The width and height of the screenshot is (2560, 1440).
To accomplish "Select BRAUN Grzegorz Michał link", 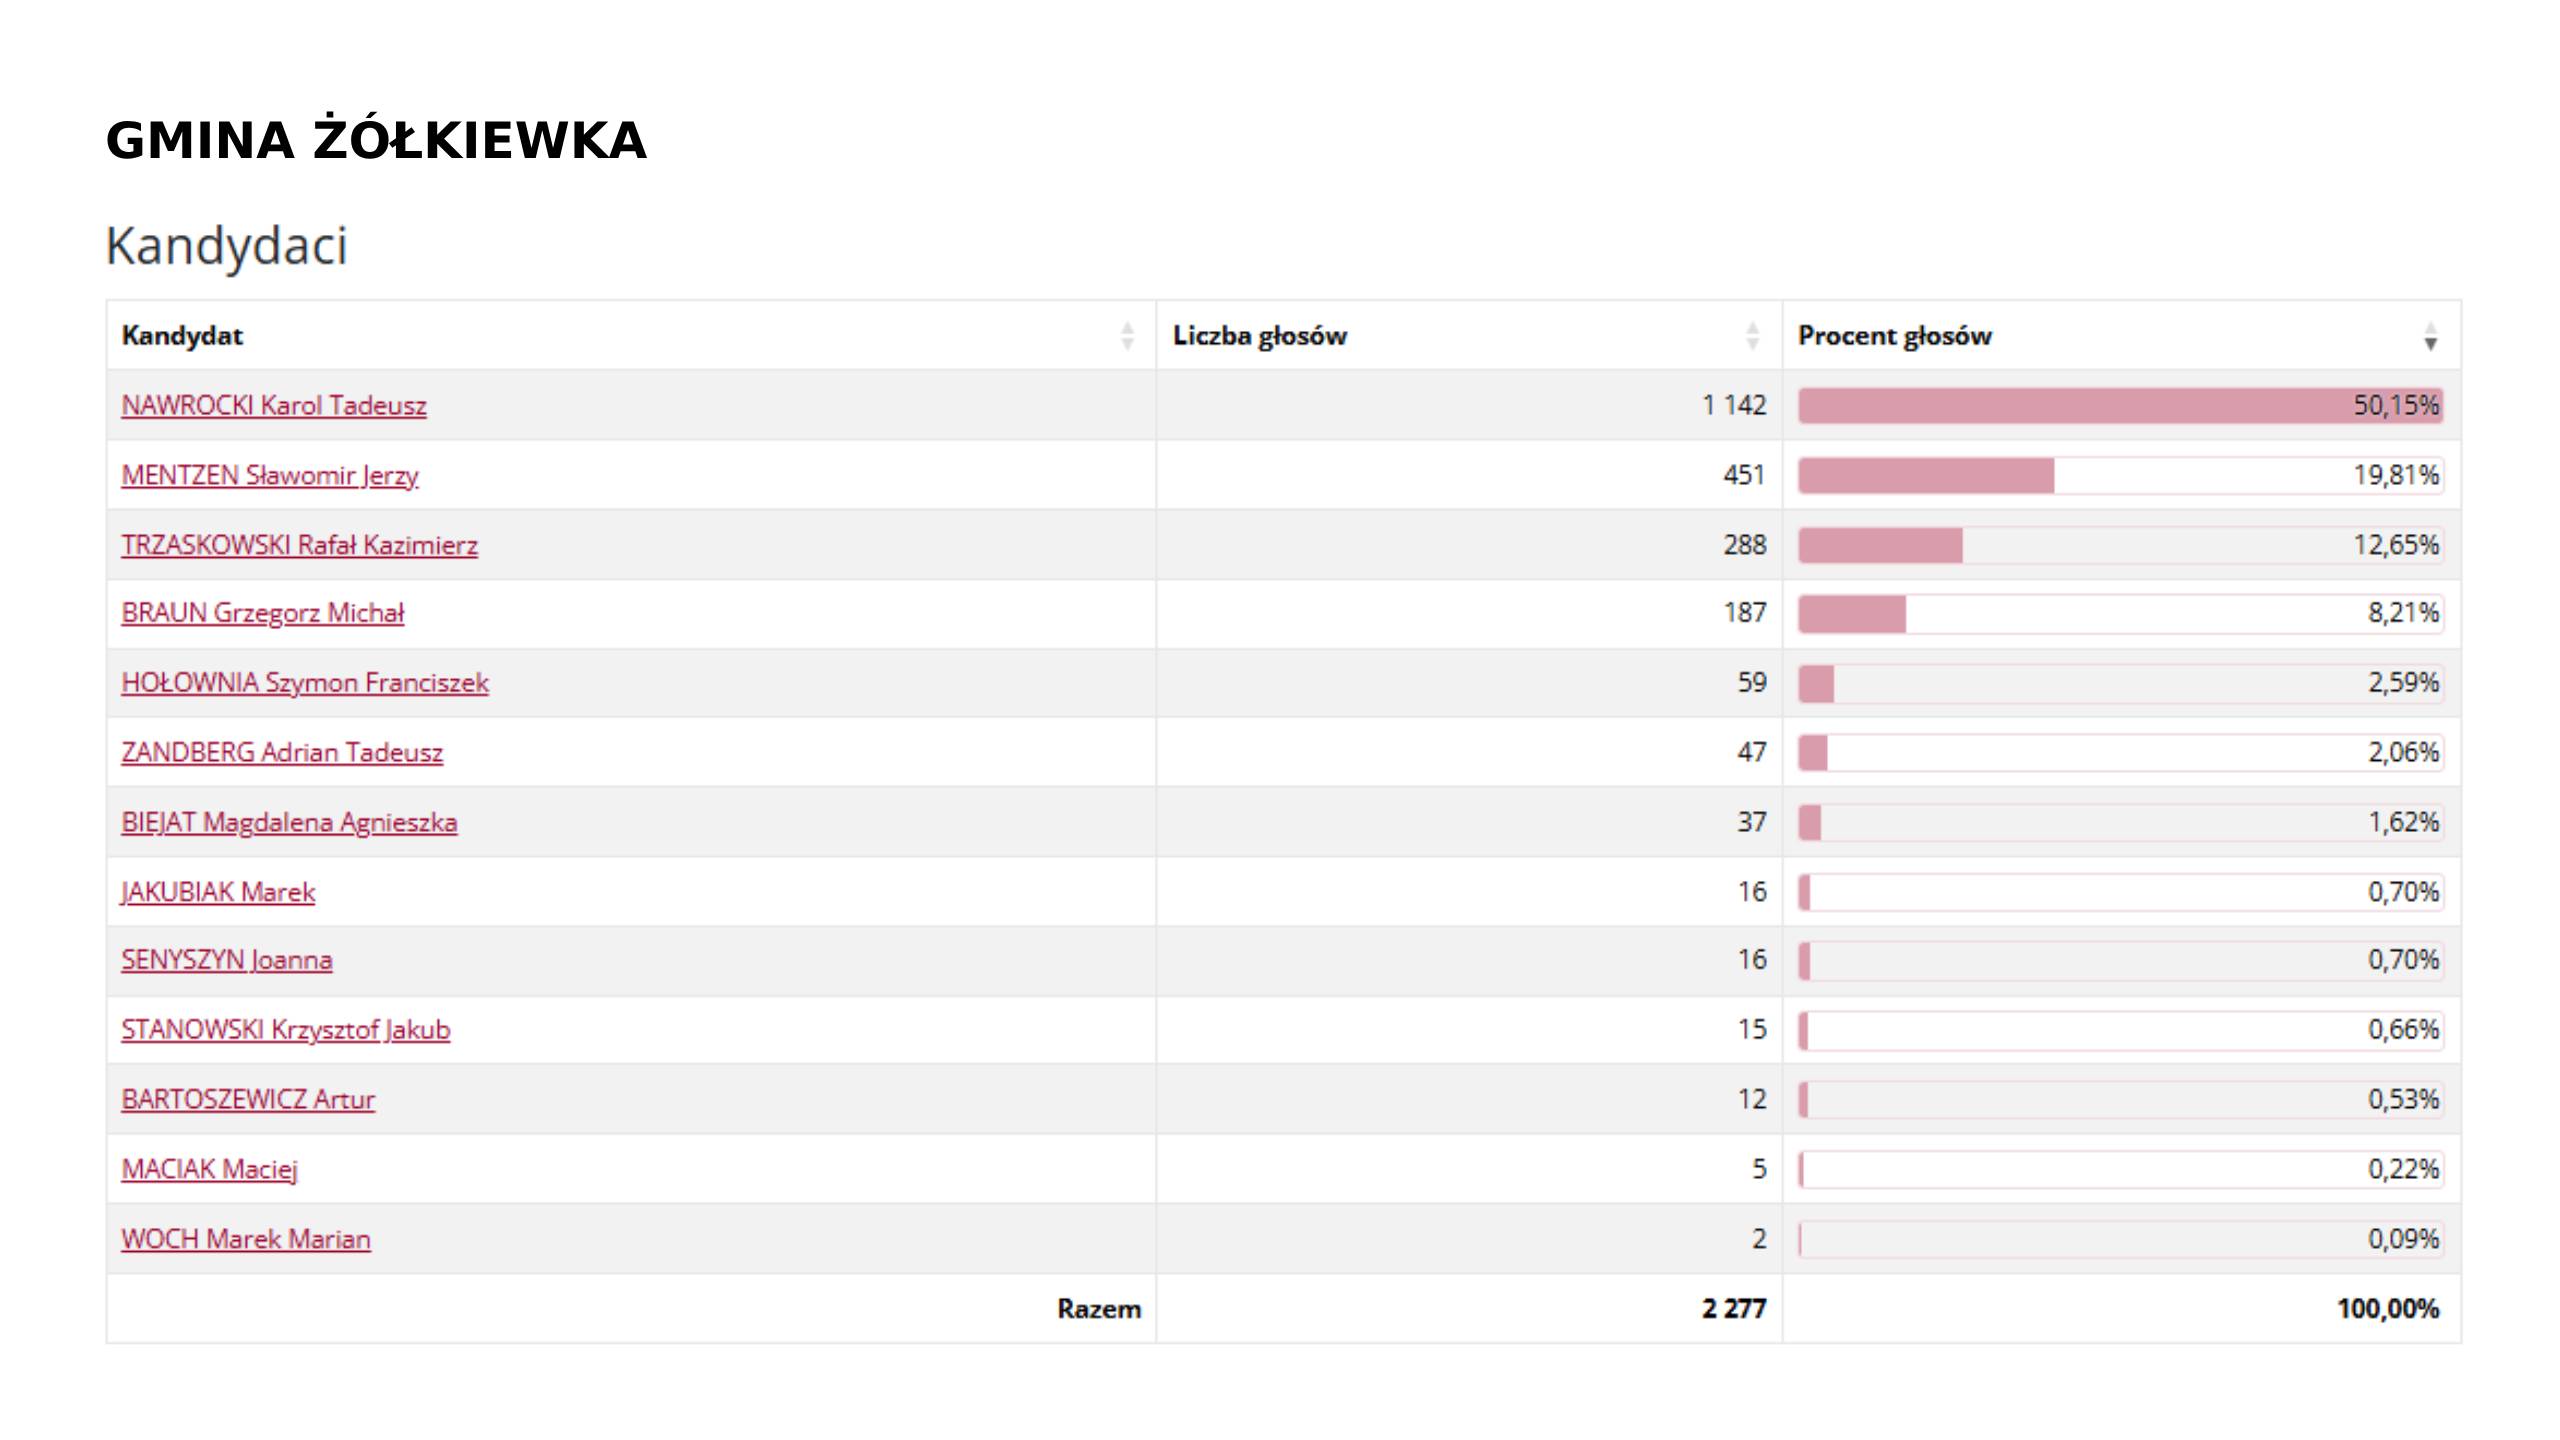I will (x=263, y=613).
